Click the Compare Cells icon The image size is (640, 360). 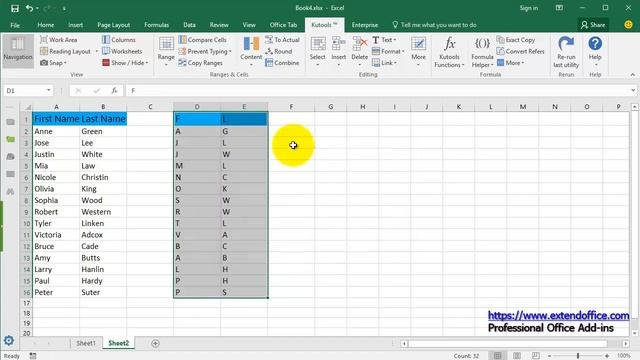click(x=182, y=40)
